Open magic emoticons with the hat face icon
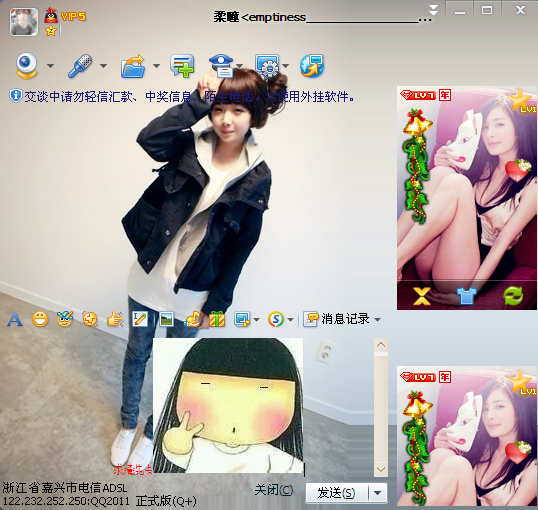The width and height of the screenshot is (538, 510). (x=65, y=319)
